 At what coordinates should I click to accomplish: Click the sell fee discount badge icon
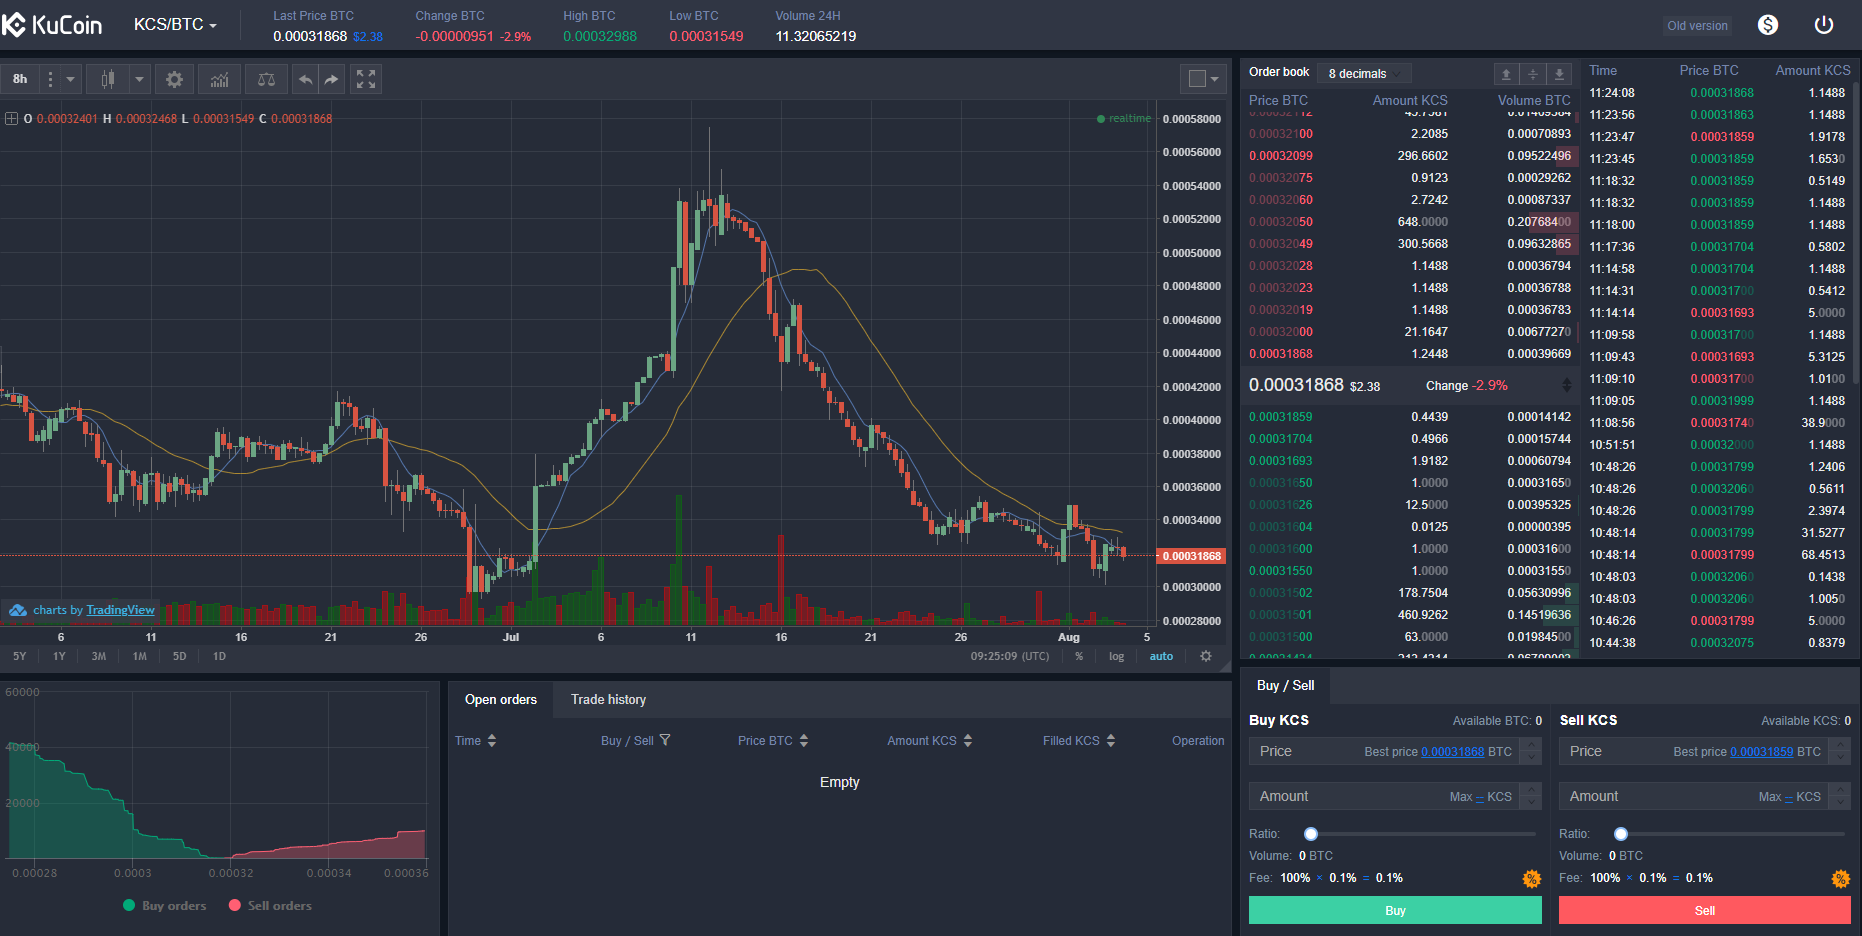tap(1840, 879)
